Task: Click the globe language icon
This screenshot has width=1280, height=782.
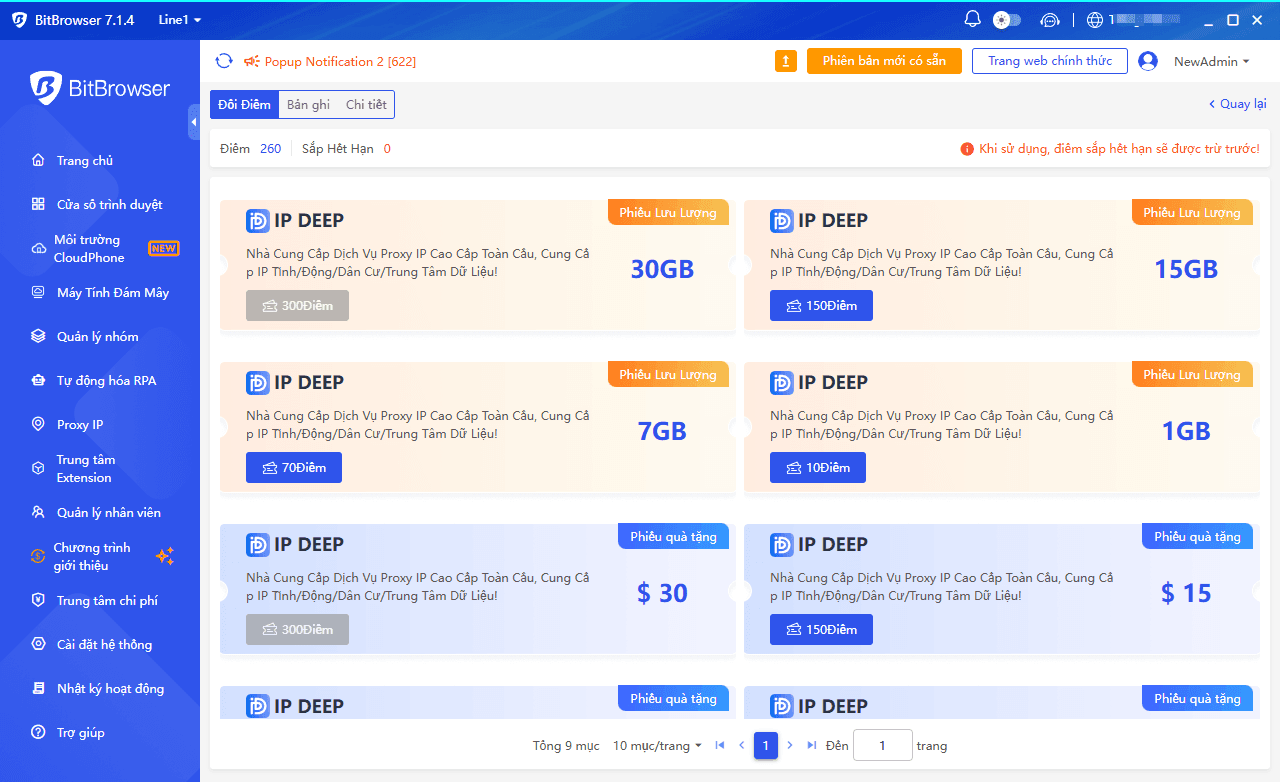Action: 1095,20
